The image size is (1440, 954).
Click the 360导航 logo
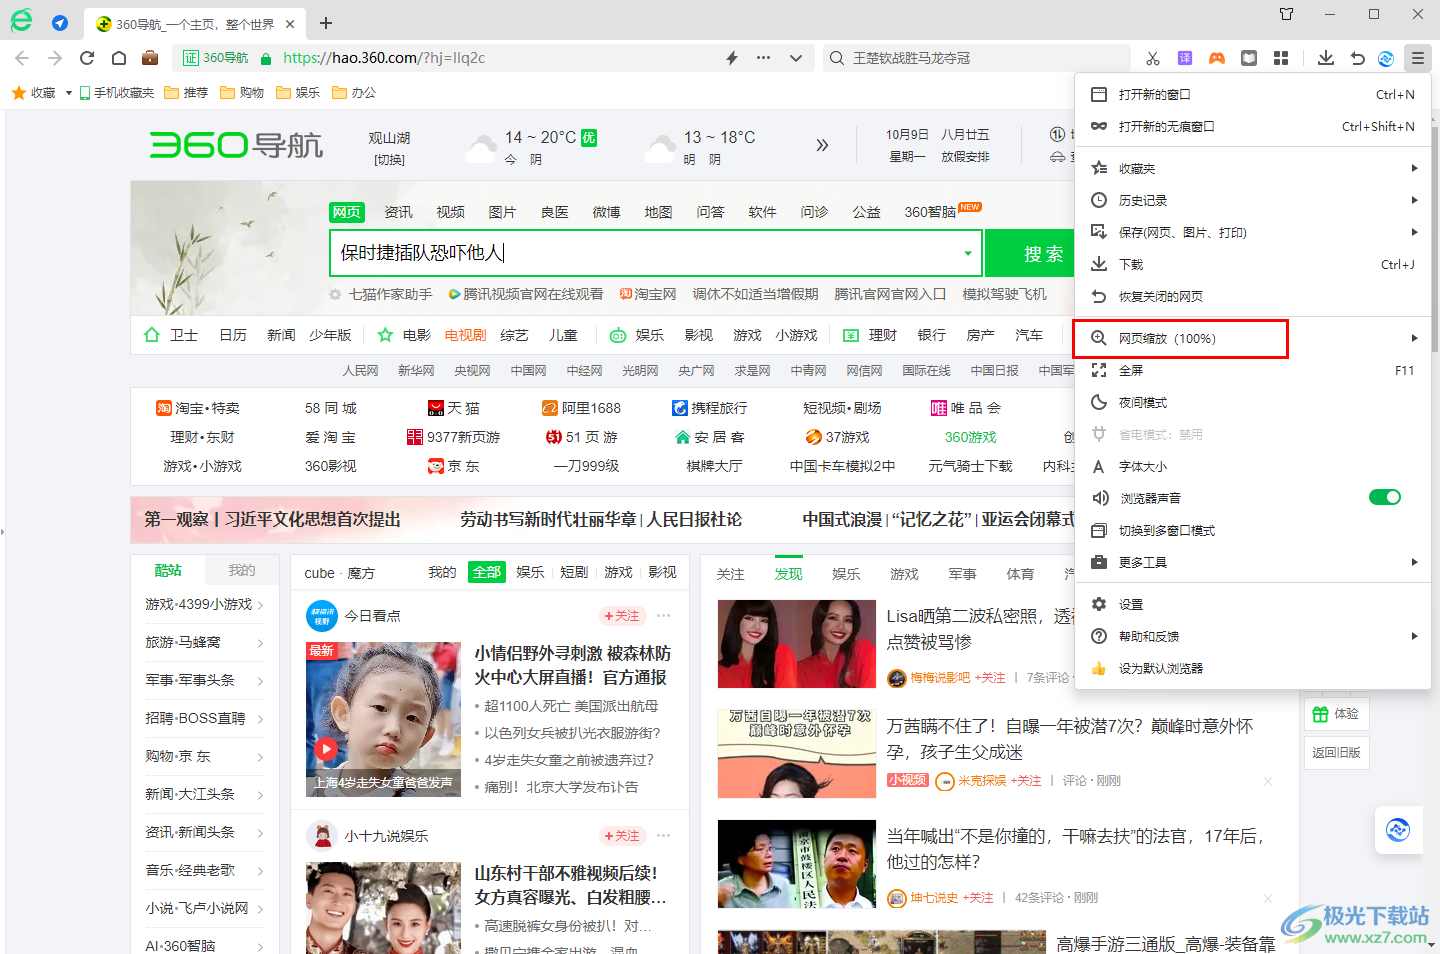pyautogui.click(x=236, y=145)
